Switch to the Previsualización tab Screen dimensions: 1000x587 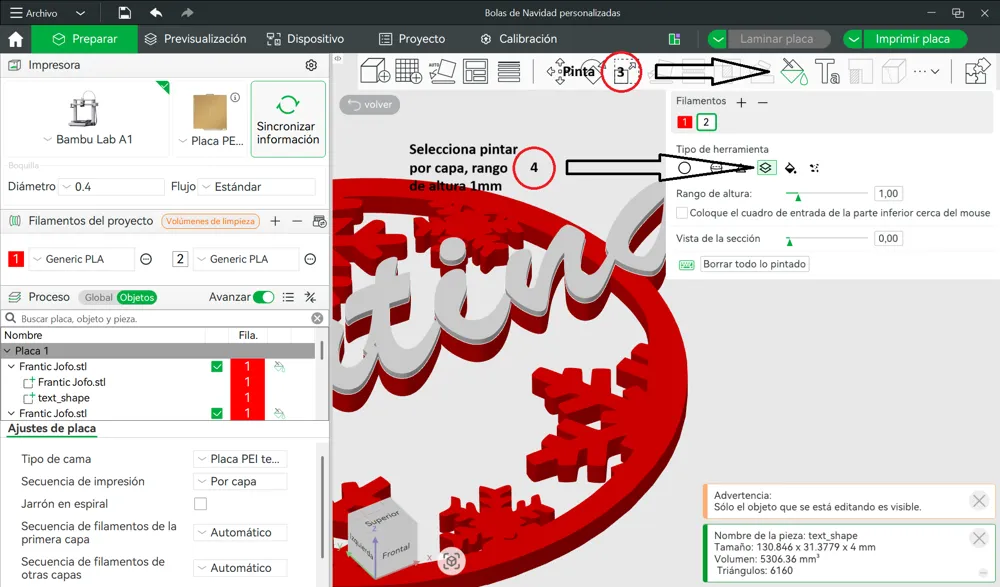point(195,39)
